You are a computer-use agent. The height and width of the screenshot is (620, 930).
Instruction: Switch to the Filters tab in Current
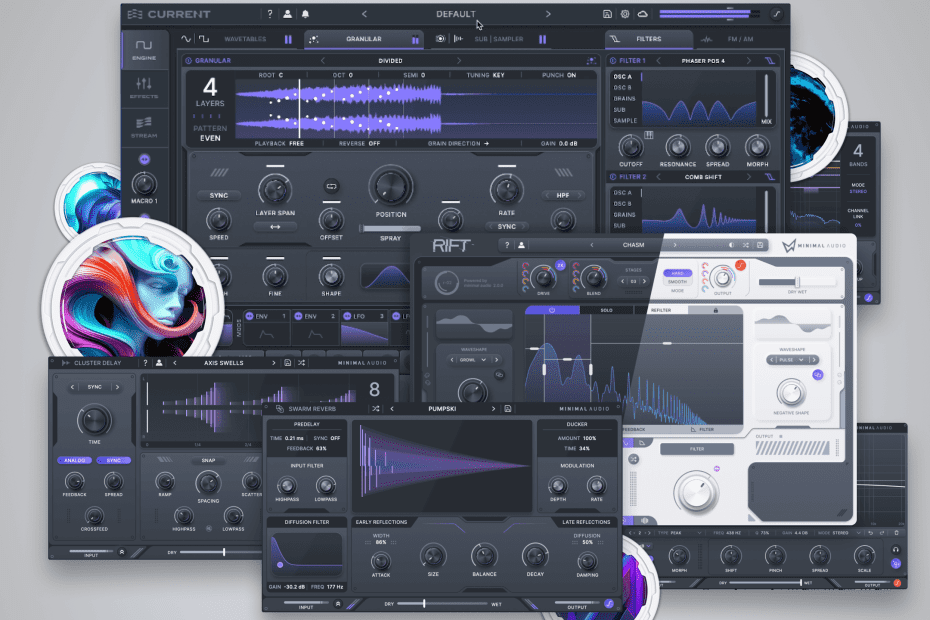pos(648,39)
